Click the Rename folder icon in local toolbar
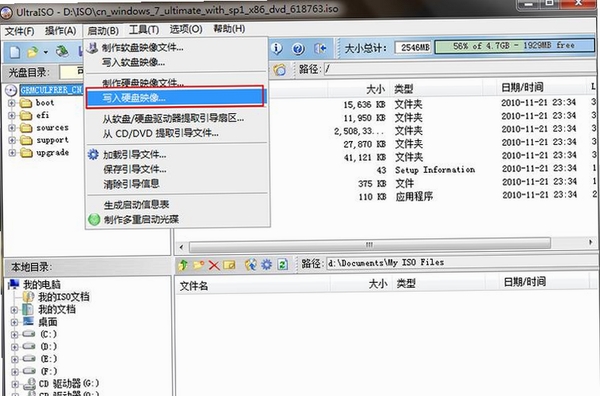Viewport: 600px width, 396px height. [x=229, y=265]
